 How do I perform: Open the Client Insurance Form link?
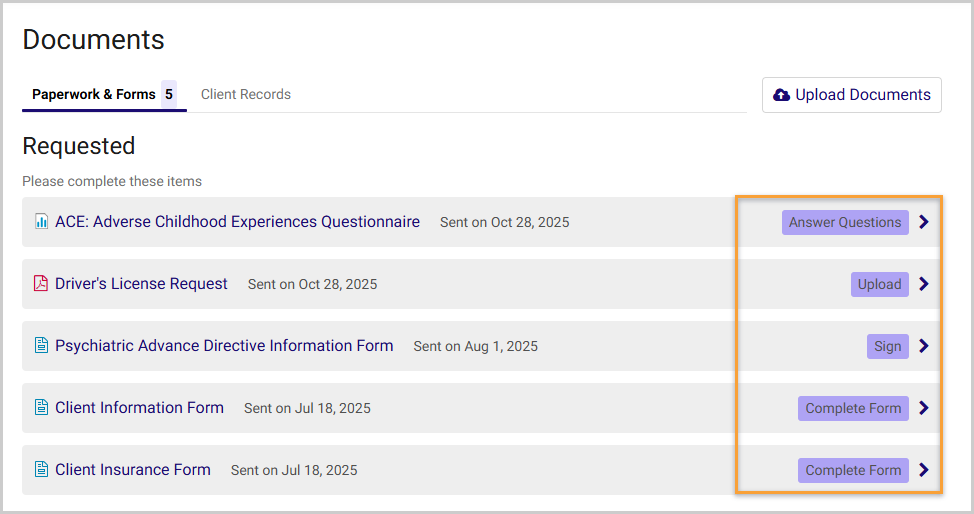click(x=133, y=470)
